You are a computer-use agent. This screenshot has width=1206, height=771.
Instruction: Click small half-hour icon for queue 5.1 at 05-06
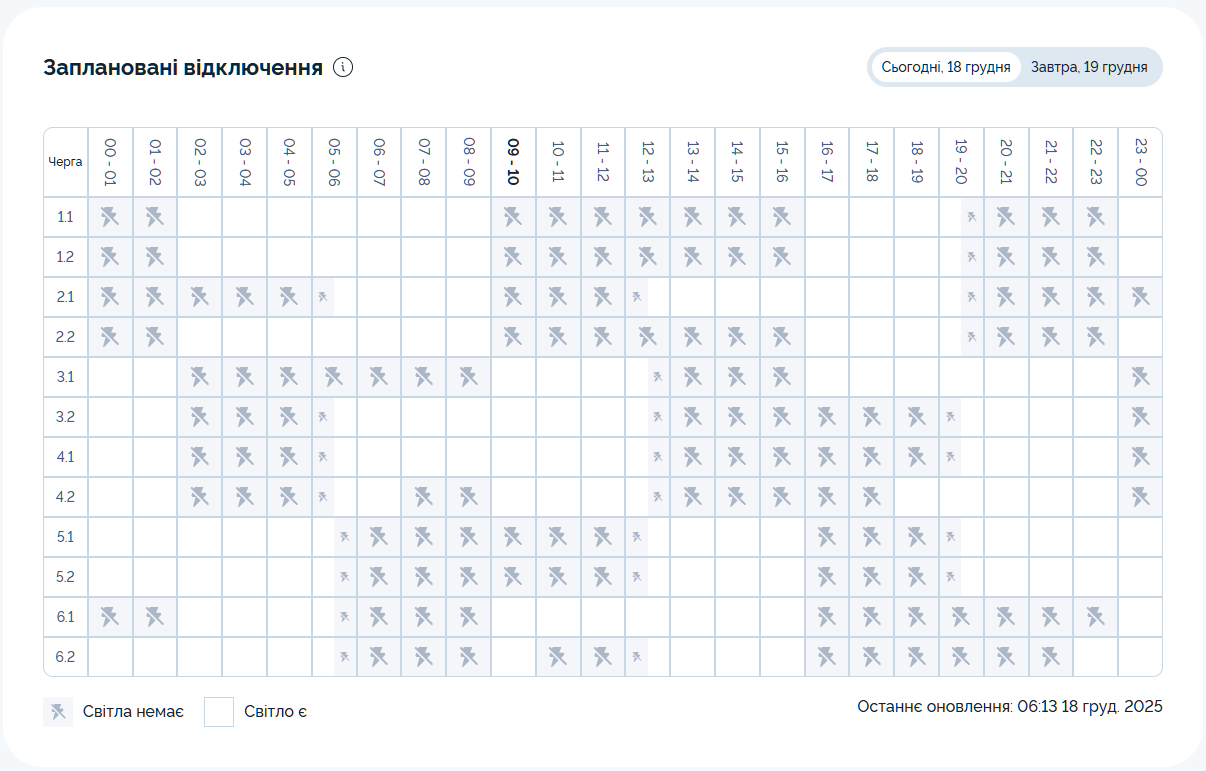pyautogui.click(x=345, y=537)
